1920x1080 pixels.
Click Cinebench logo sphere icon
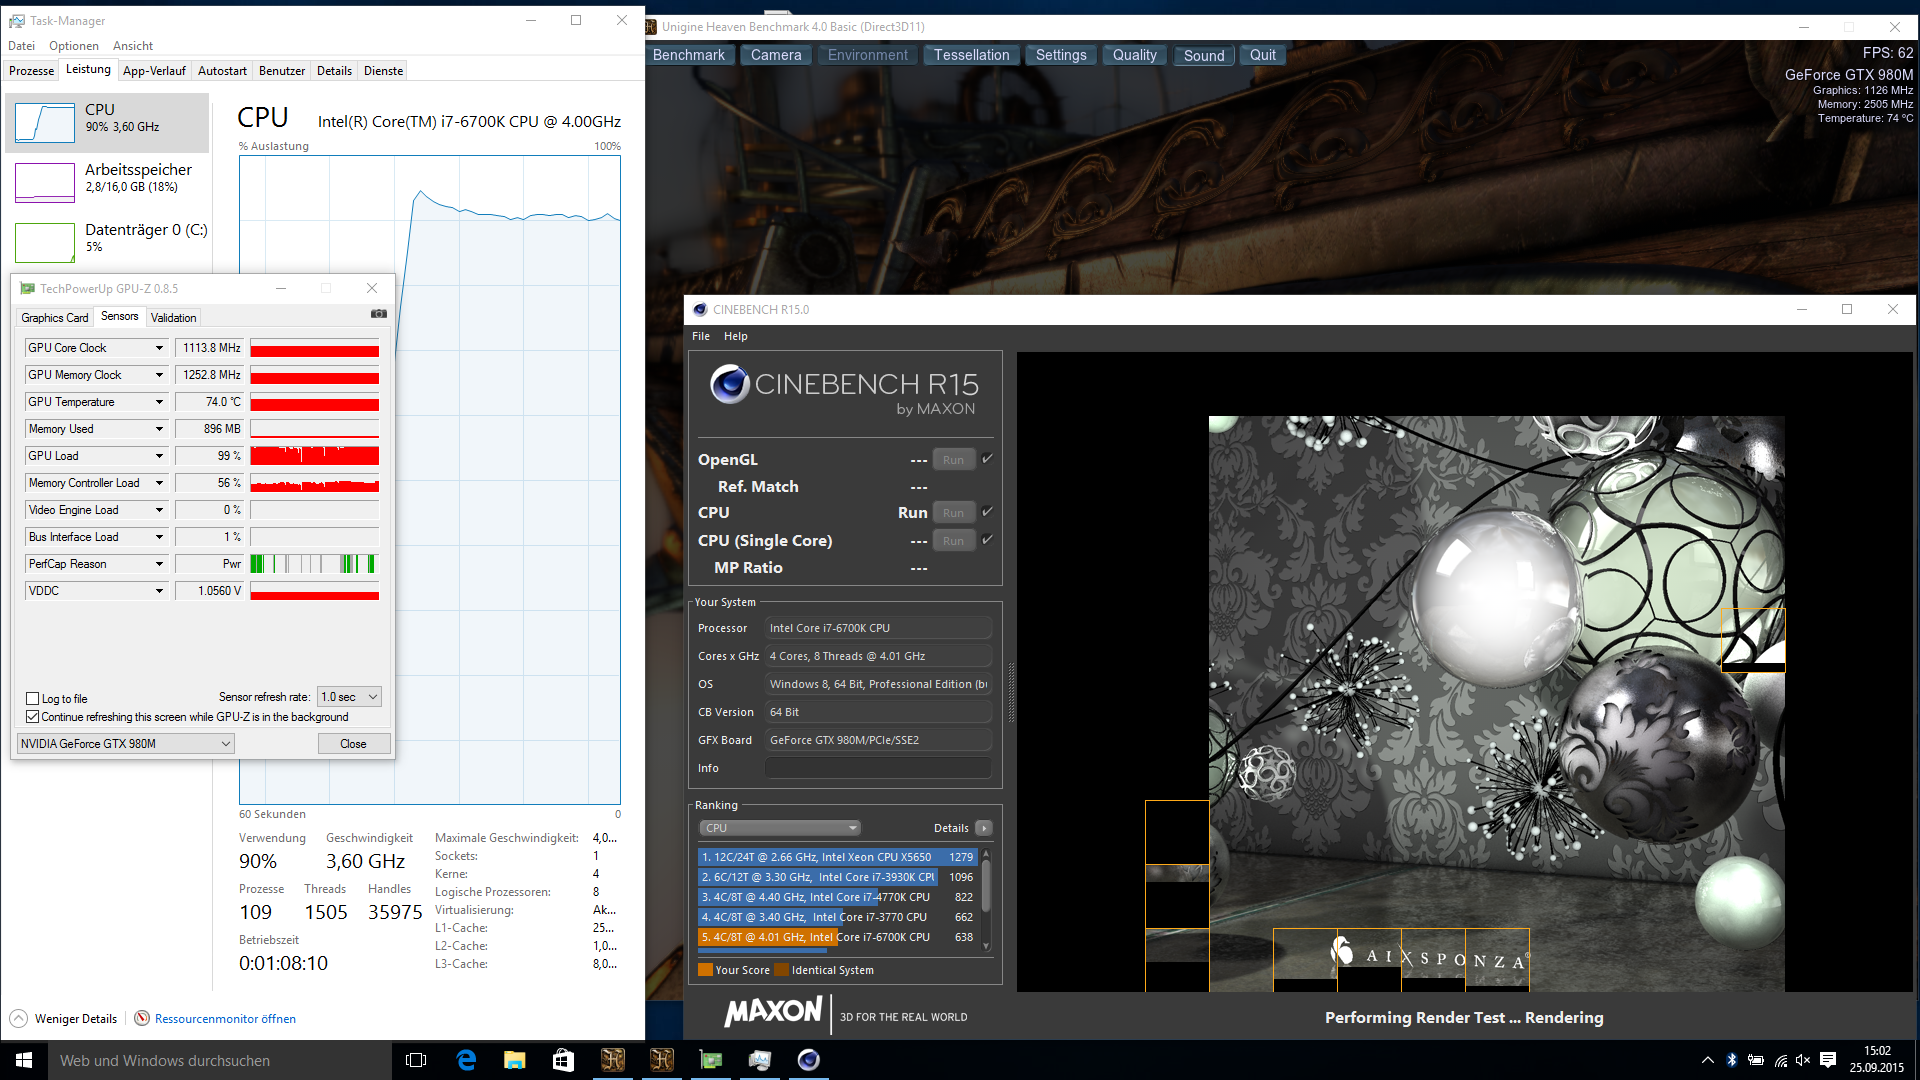click(730, 384)
